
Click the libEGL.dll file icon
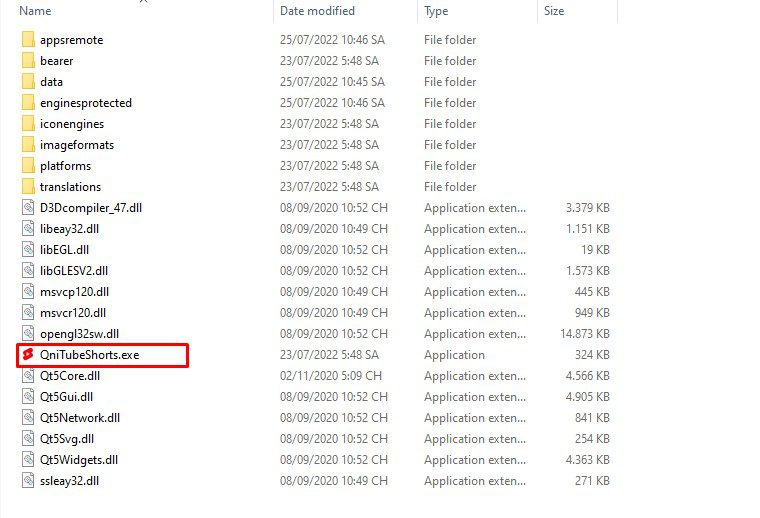click(x=28, y=250)
